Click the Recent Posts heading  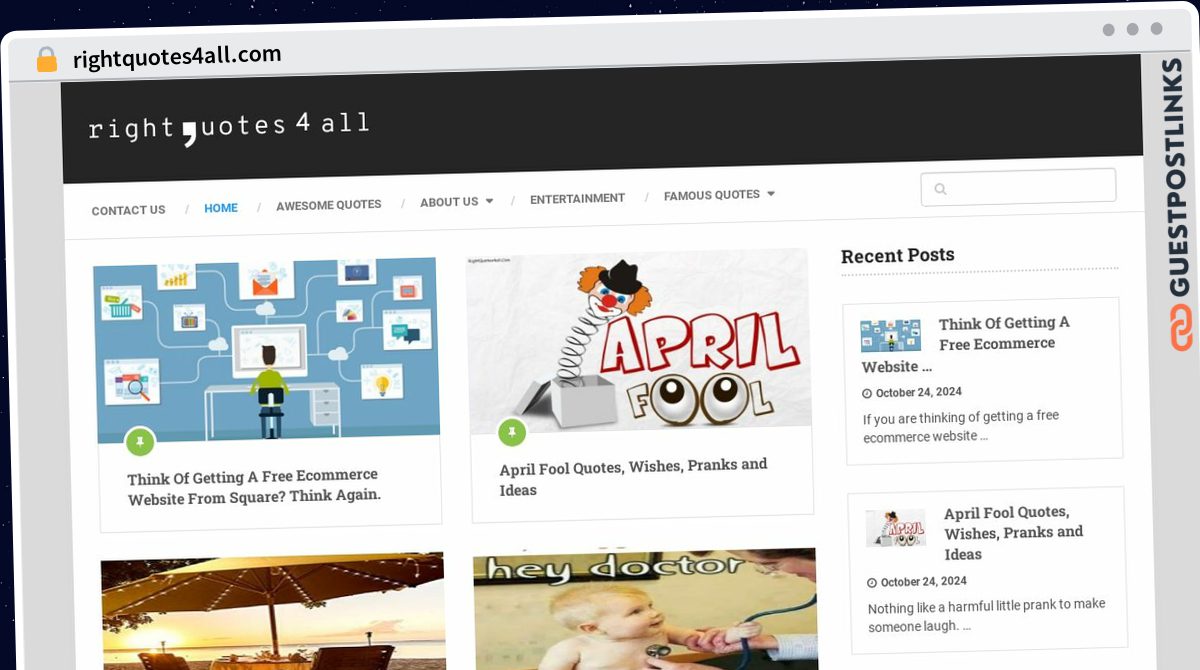click(x=898, y=255)
